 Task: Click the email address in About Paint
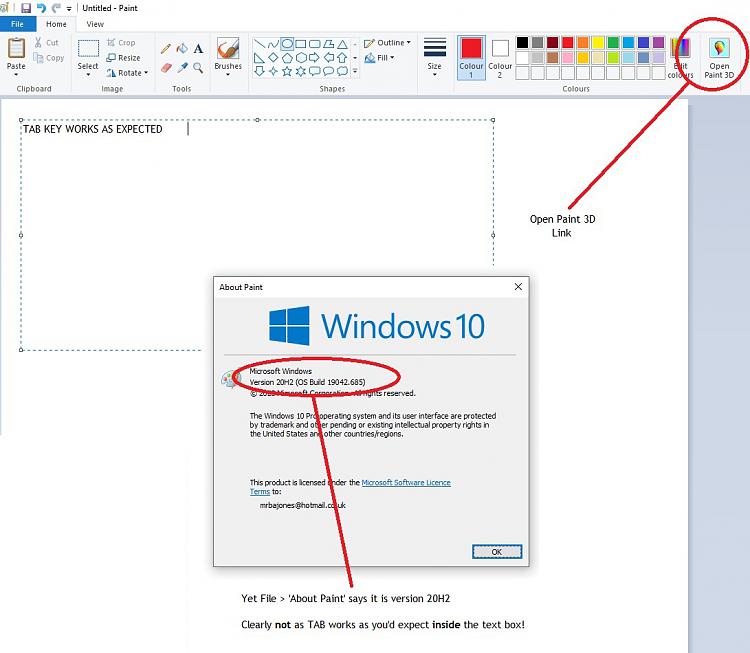pos(302,505)
